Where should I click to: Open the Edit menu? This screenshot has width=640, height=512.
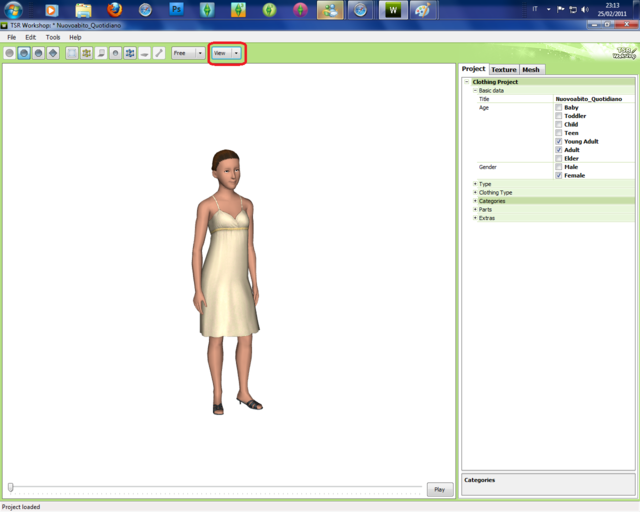tap(31, 37)
